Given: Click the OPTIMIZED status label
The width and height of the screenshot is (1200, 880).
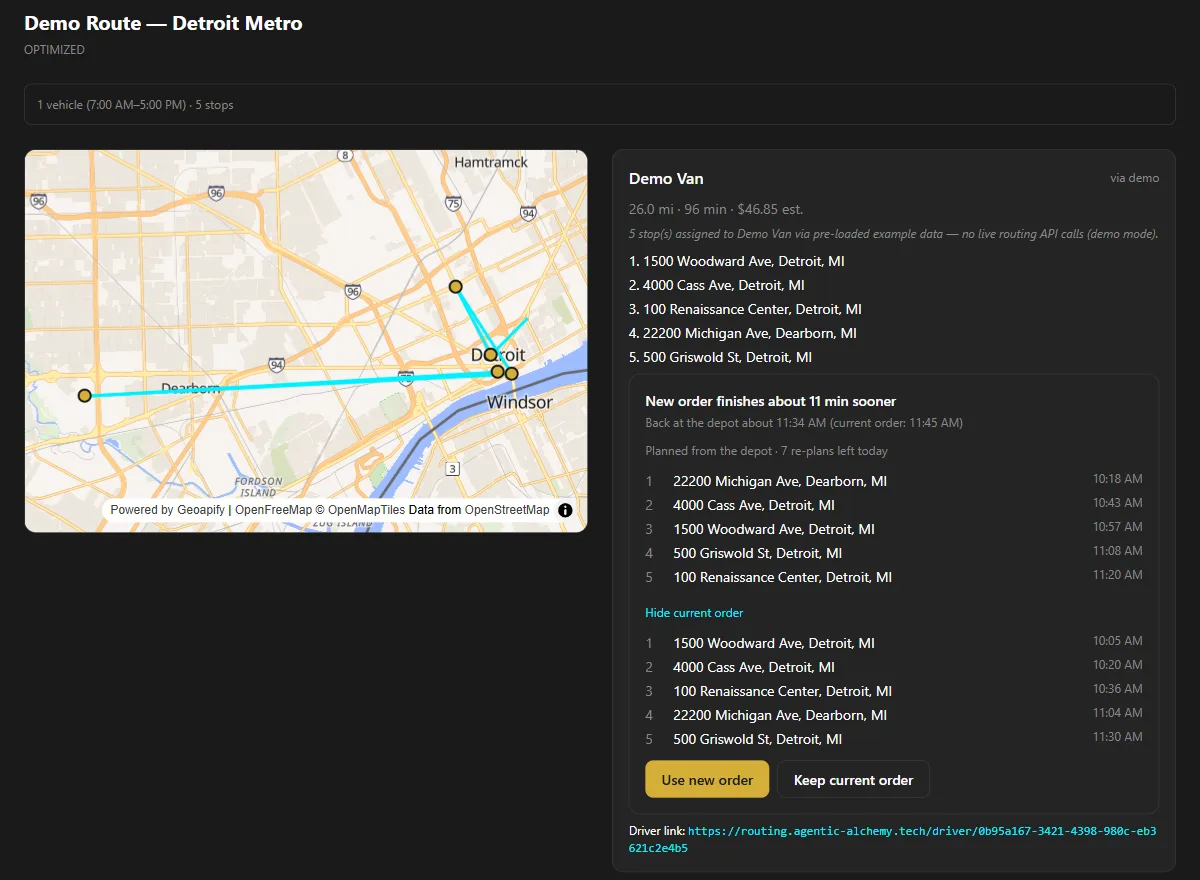Looking at the screenshot, I should (54, 50).
